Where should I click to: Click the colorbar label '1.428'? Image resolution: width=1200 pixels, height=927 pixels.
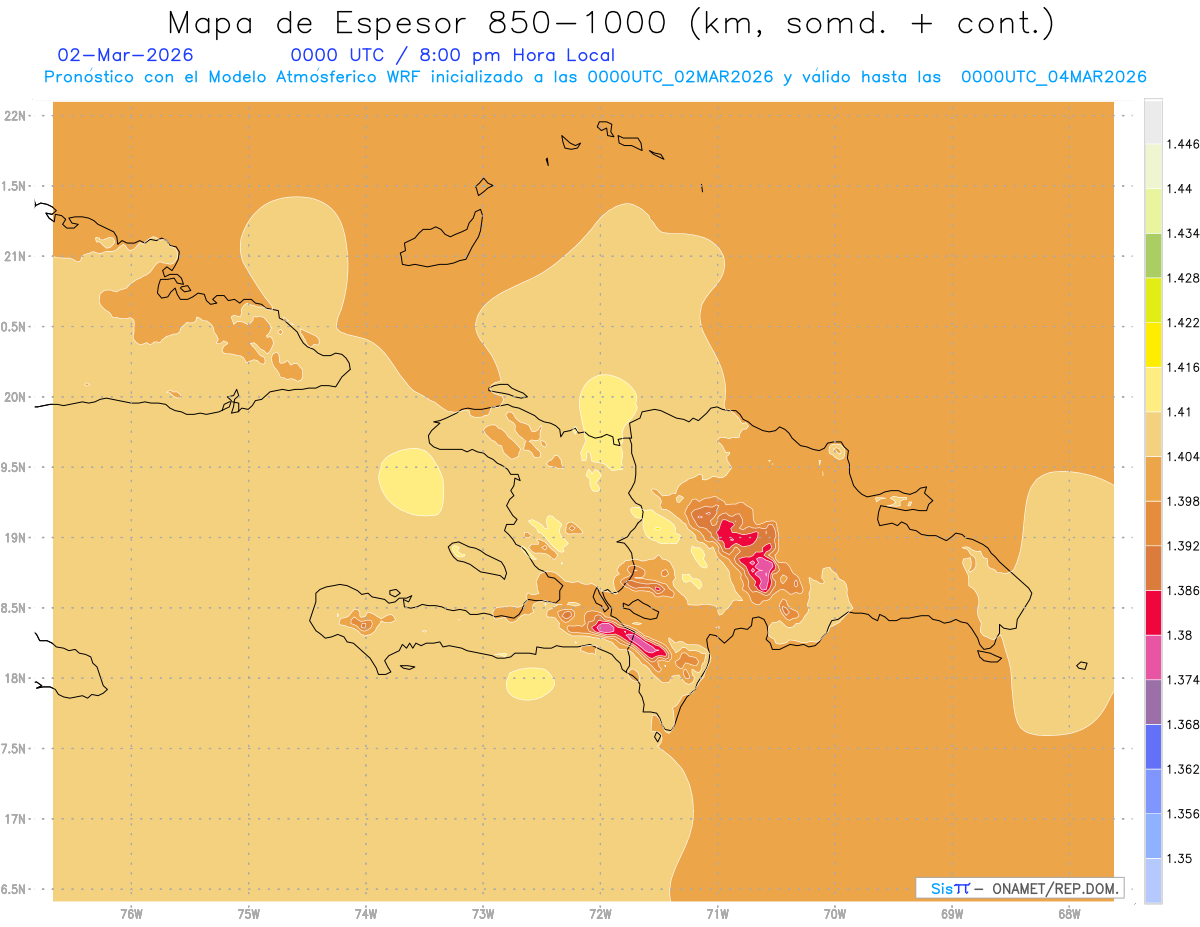tap(1183, 278)
